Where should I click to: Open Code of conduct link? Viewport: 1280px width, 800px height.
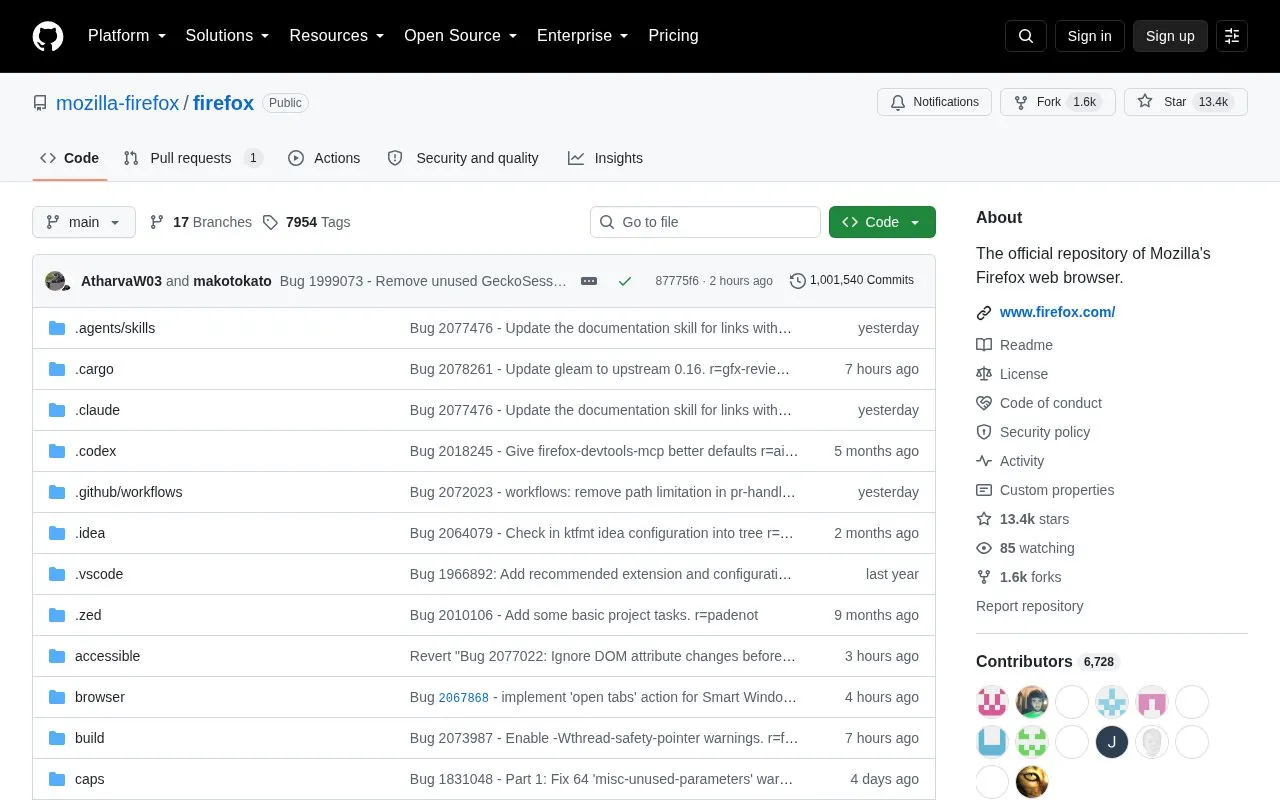(1039, 403)
